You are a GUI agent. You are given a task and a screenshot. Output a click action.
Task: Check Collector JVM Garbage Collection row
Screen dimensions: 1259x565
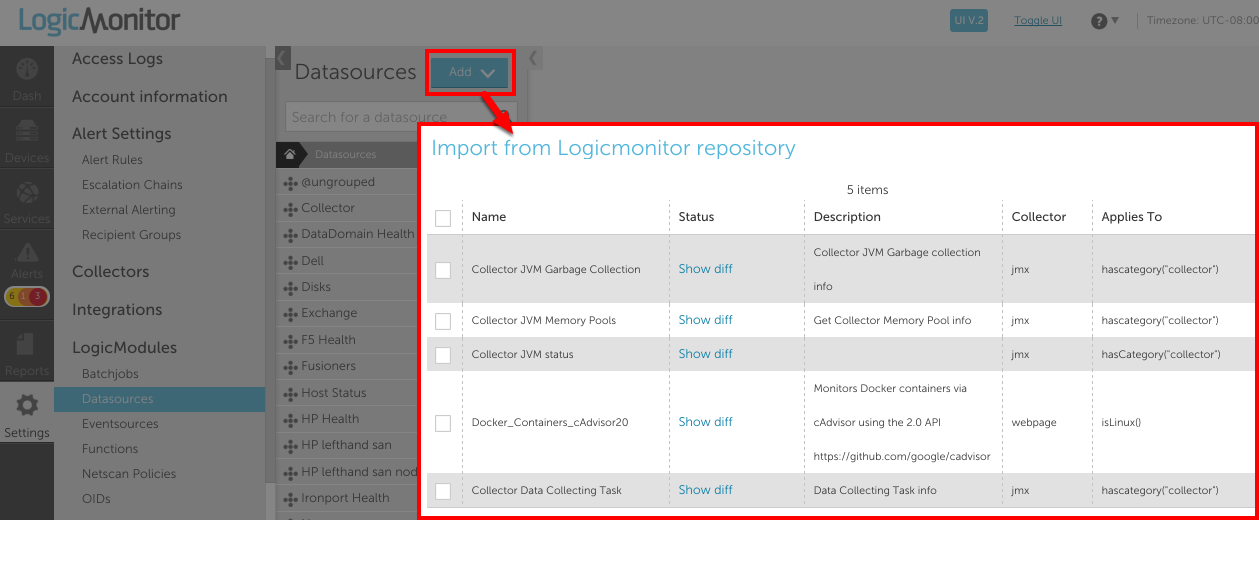(x=443, y=270)
